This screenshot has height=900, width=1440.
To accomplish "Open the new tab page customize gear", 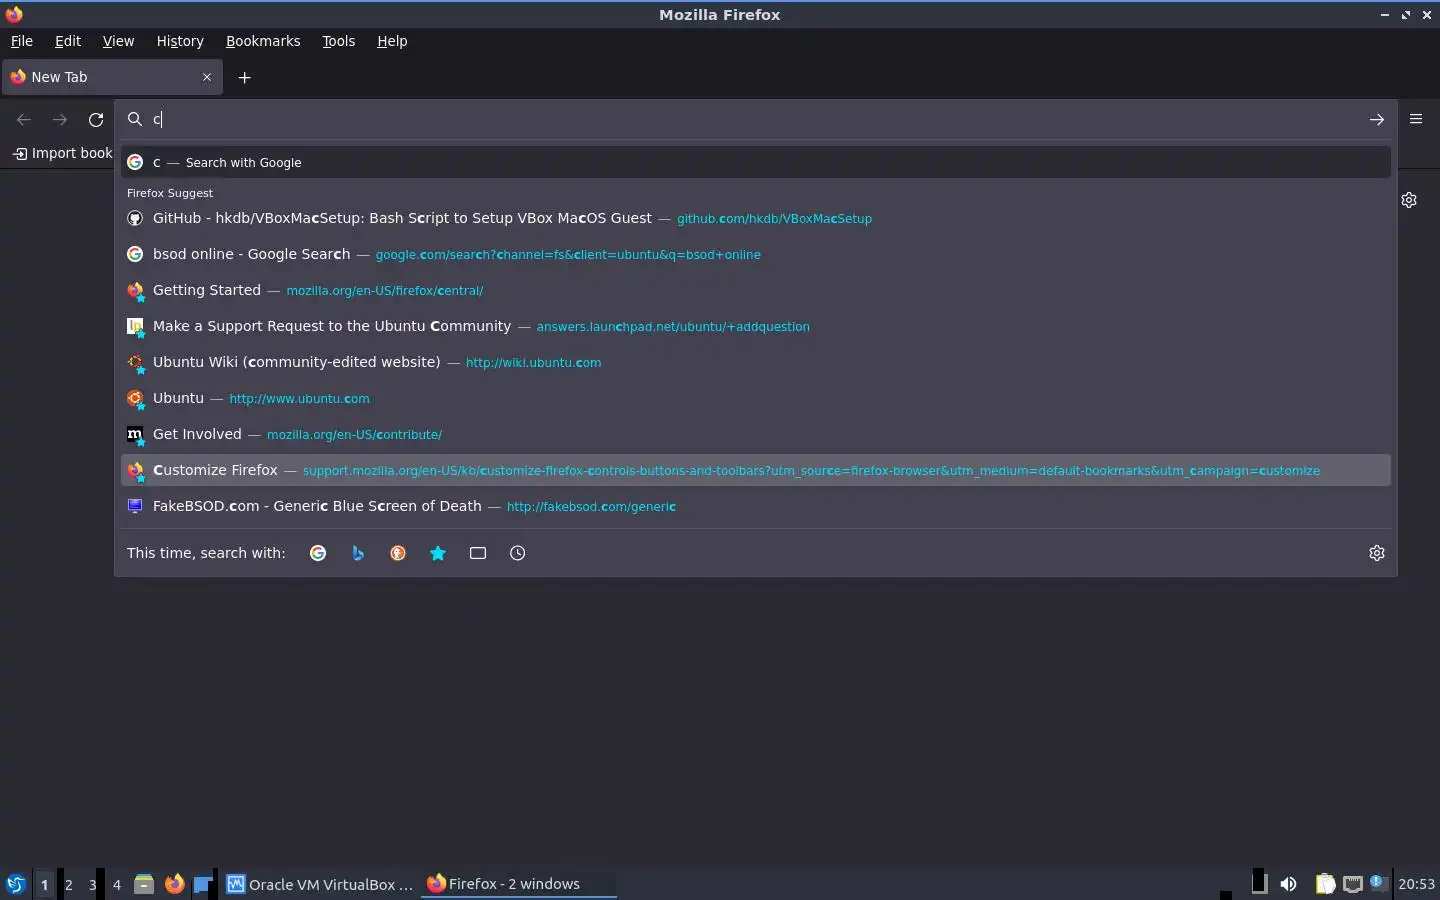I will (1409, 200).
